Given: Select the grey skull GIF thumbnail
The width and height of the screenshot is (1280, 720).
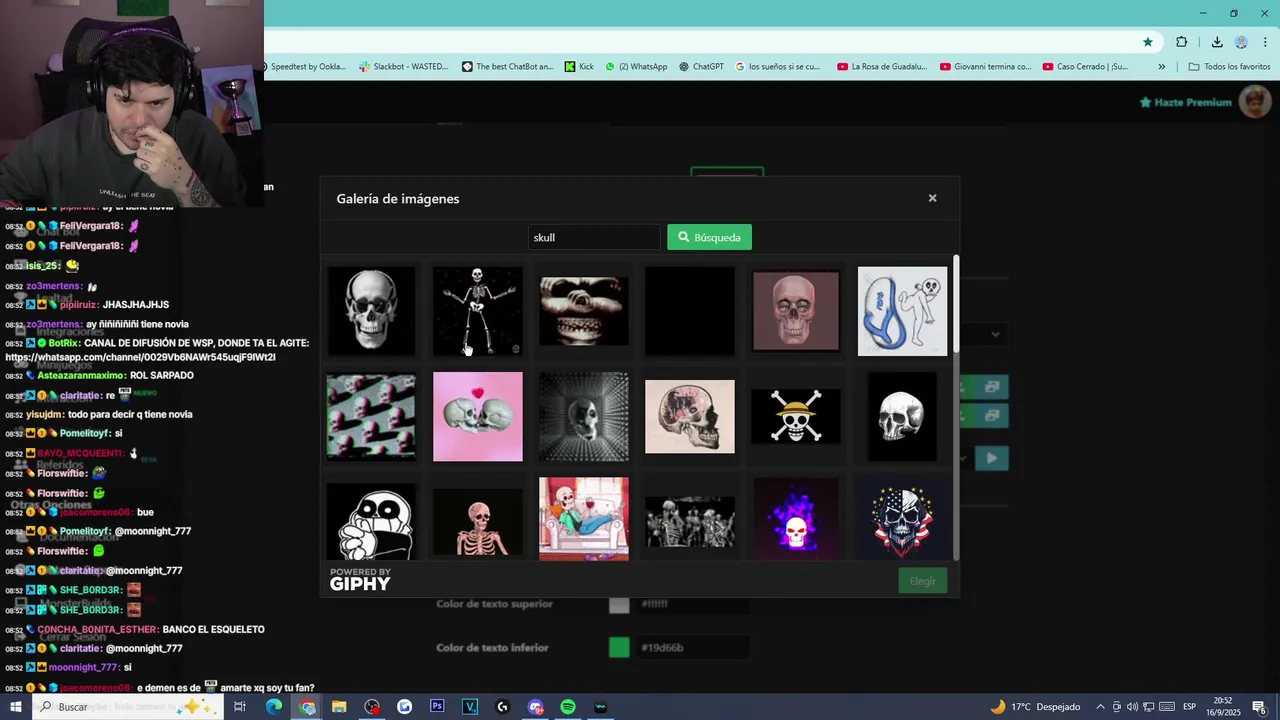Looking at the screenshot, I should click(x=371, y=311).
